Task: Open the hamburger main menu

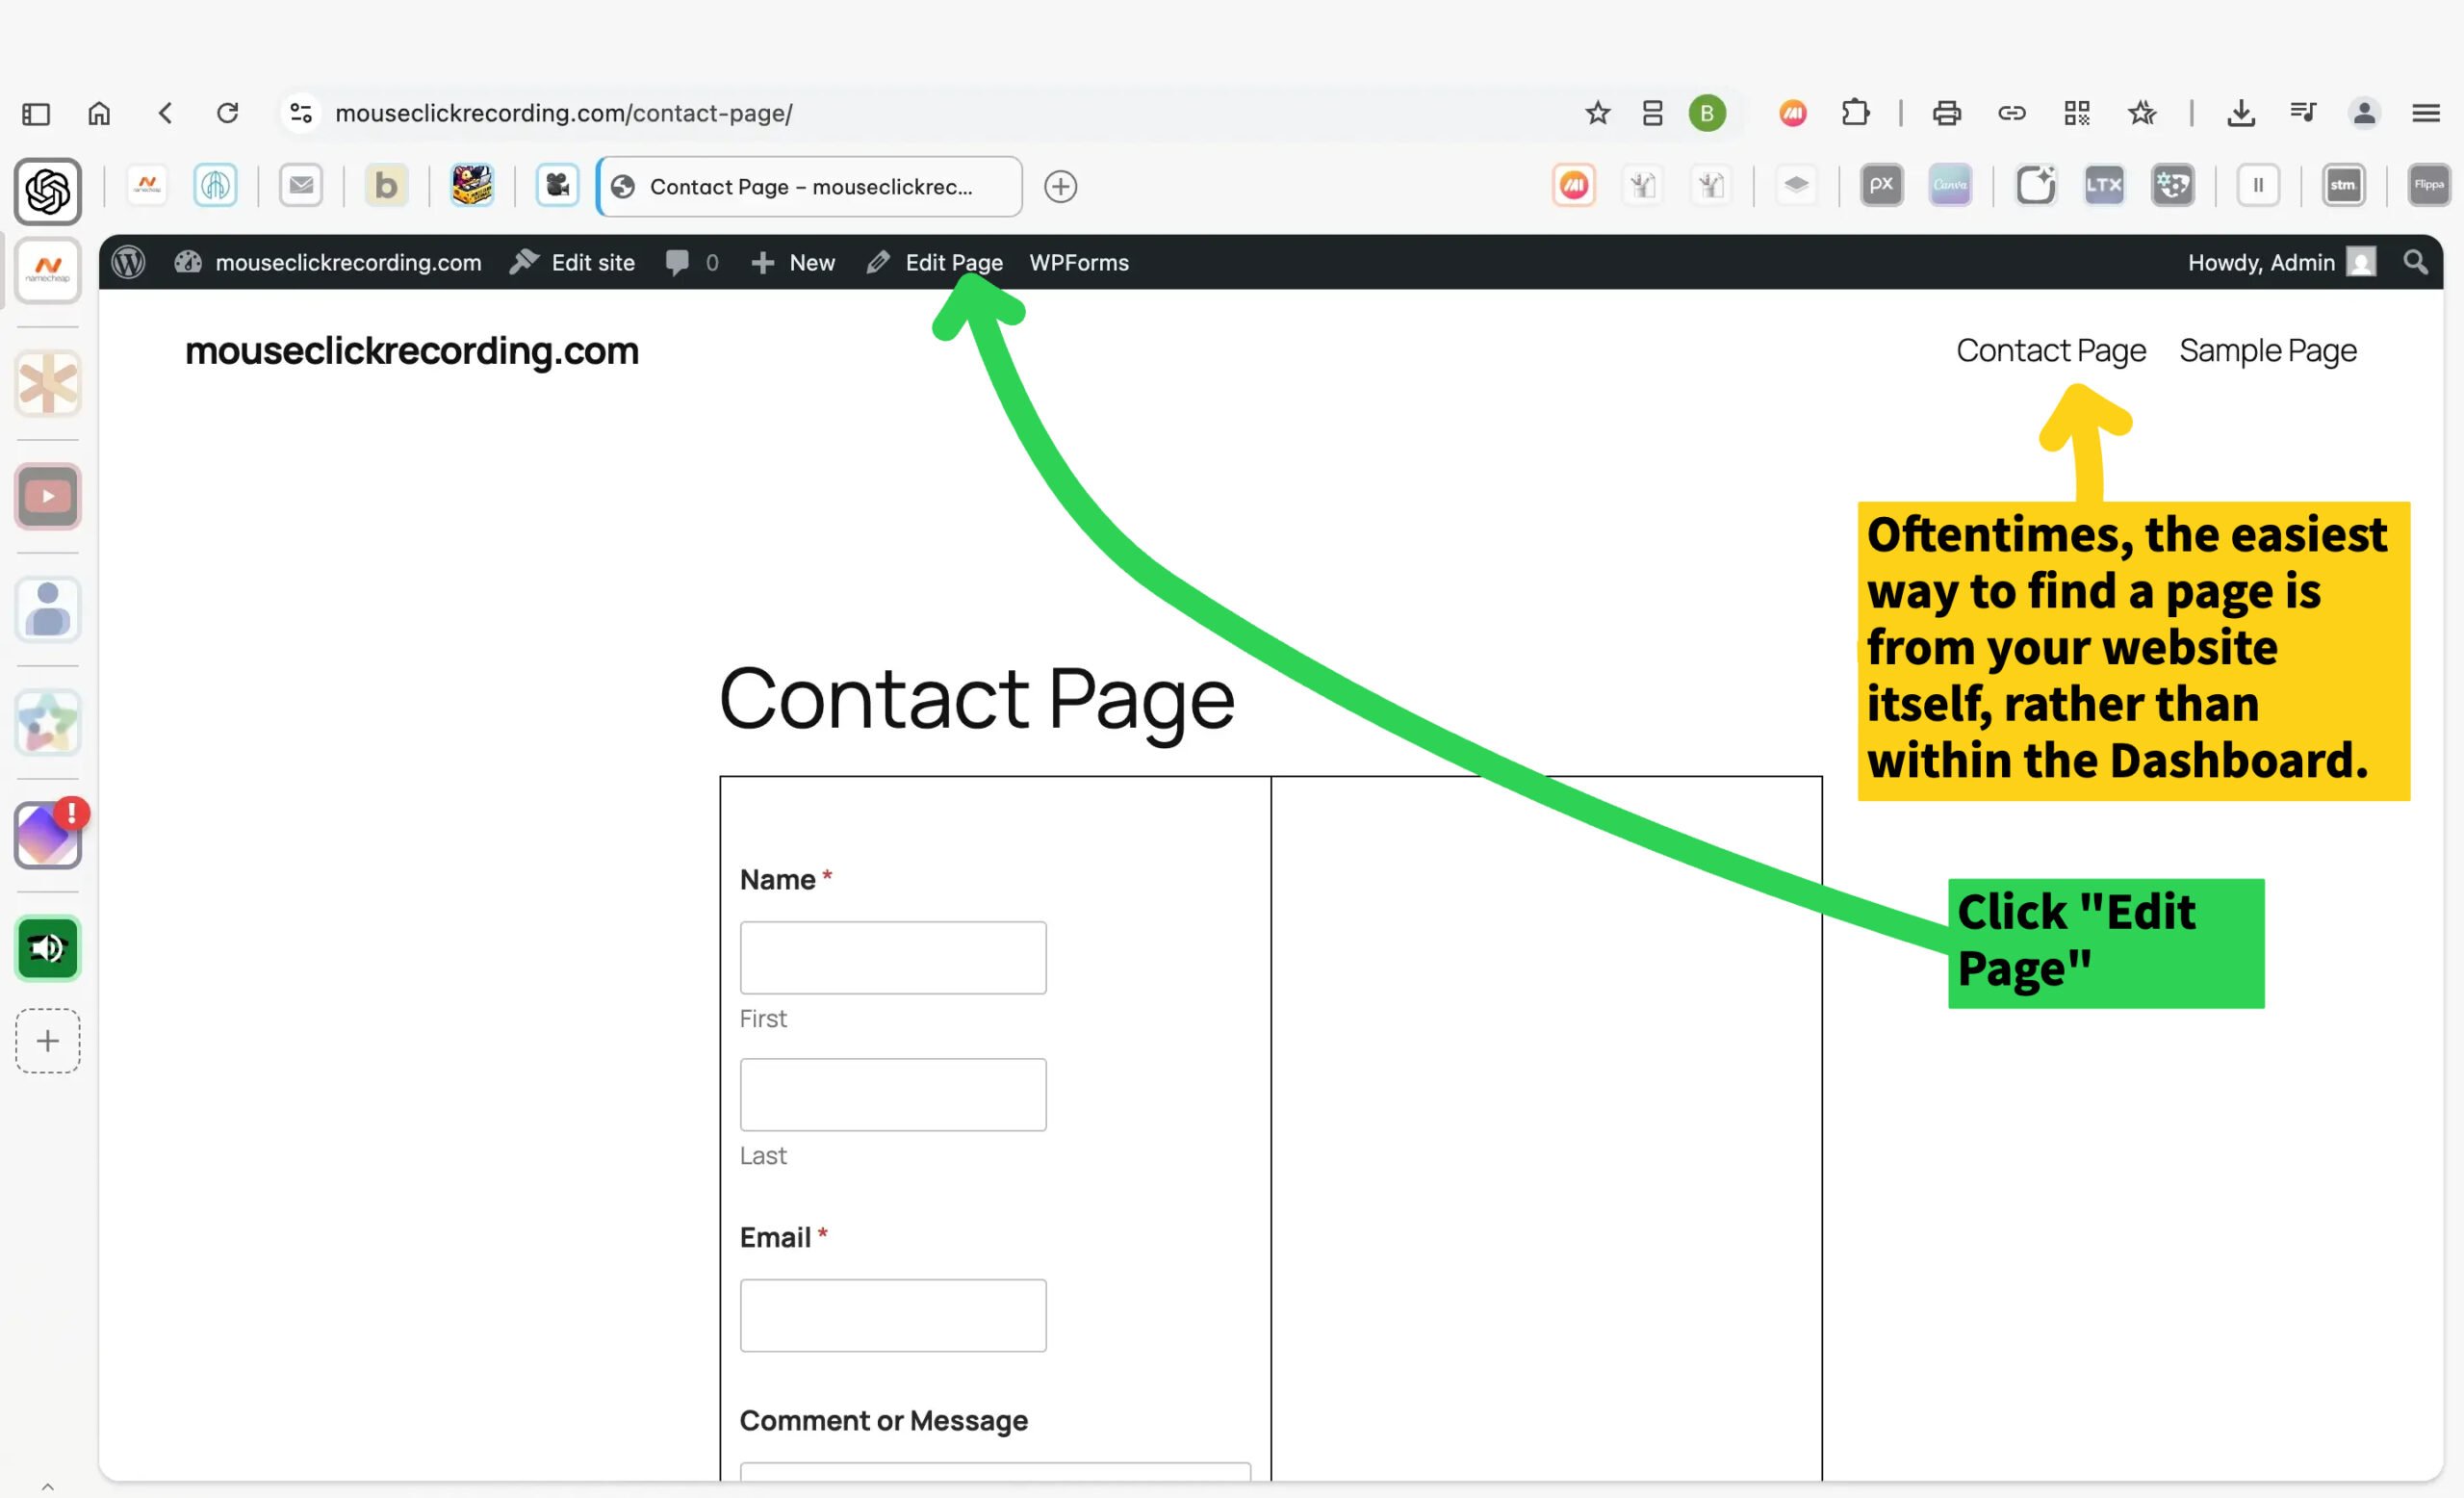Action: [2426, 113]
